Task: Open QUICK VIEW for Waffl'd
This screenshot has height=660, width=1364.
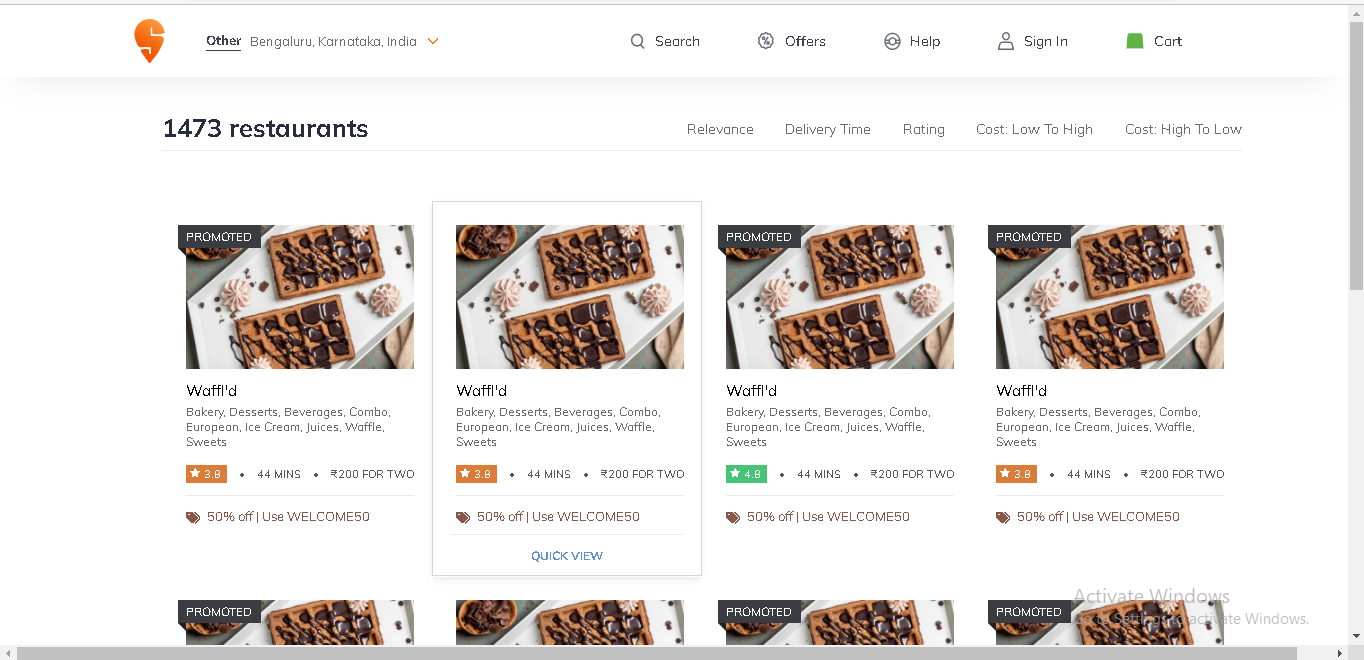Action: [566, 555]
